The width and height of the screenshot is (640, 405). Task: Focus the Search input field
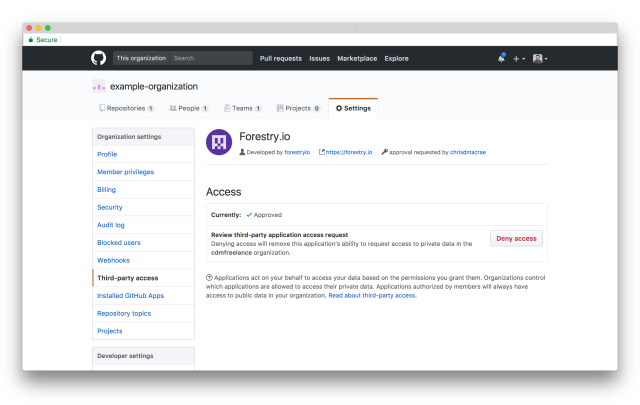click(211, 58)
